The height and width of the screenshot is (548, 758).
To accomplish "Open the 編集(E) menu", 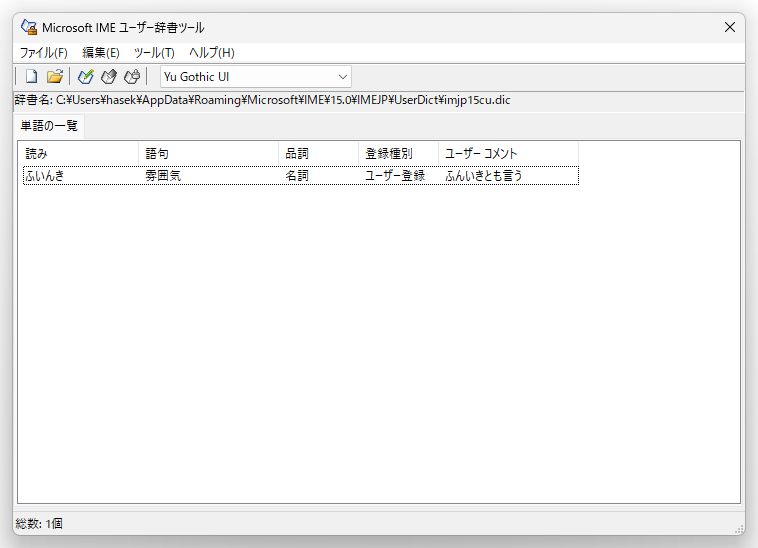I will click(x=101, y=53).
